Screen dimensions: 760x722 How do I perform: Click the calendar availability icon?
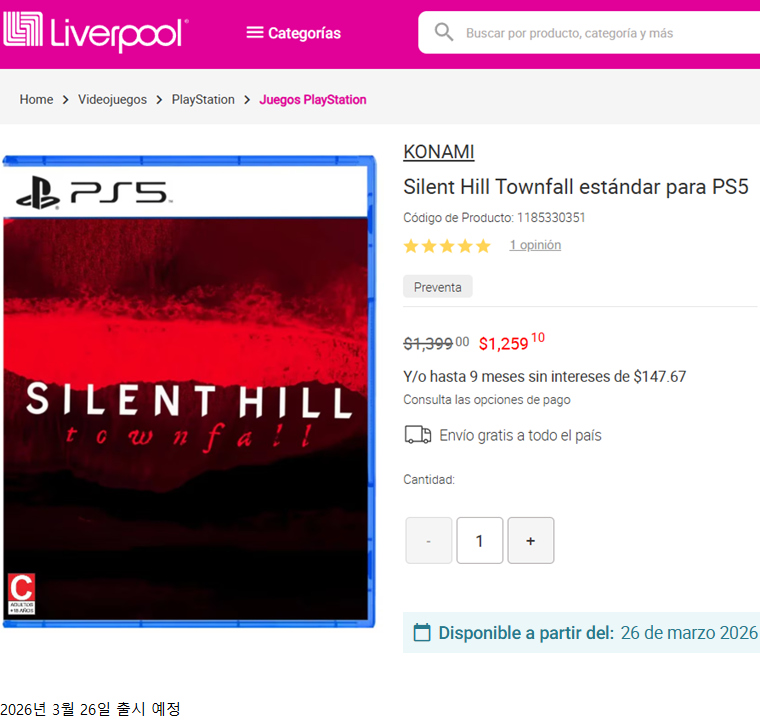coord(422,632)
